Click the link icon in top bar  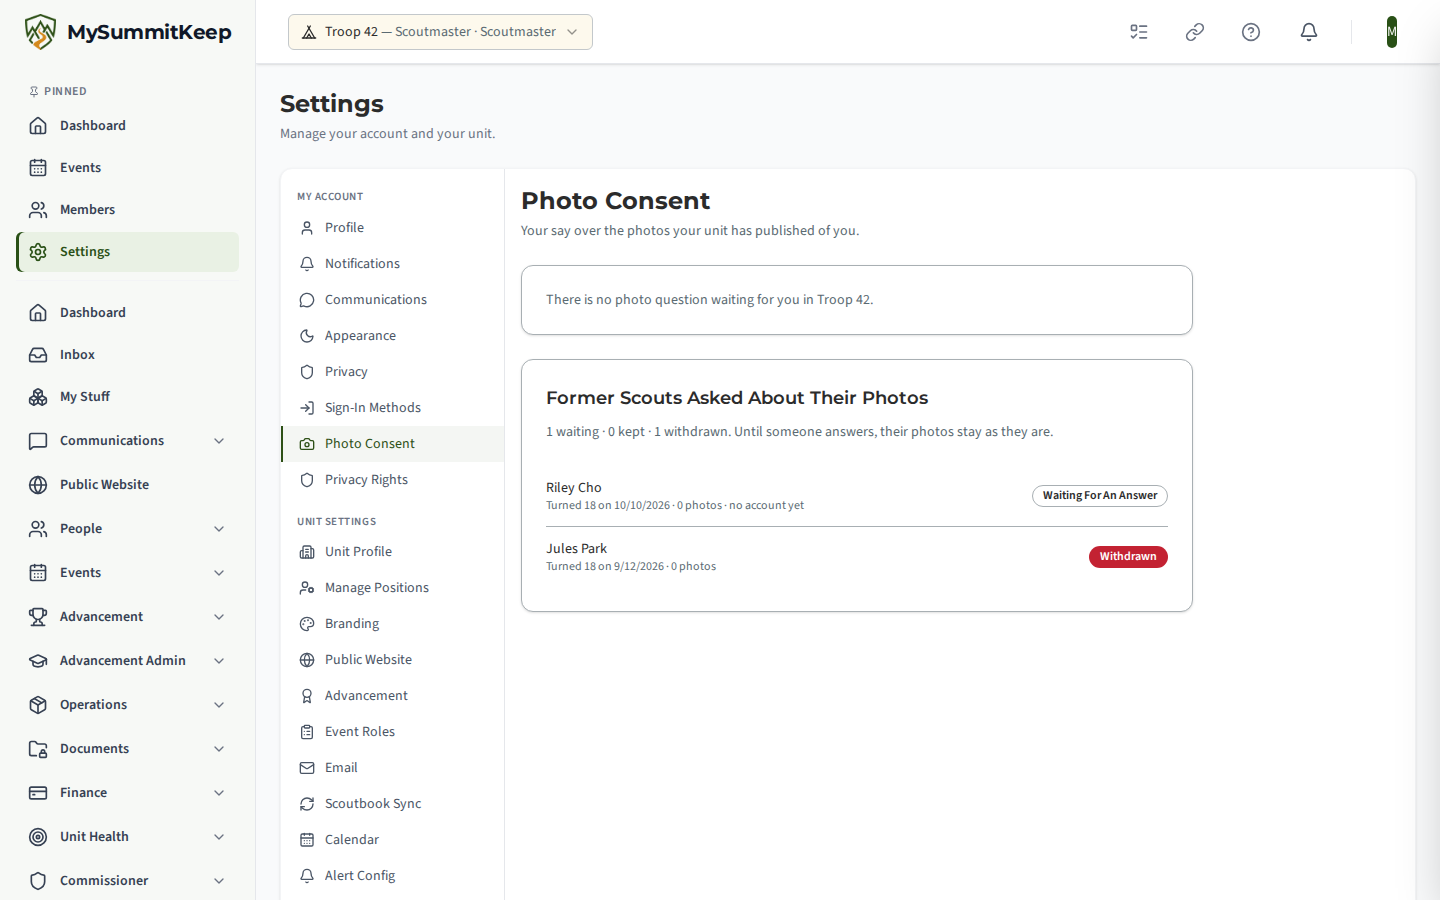(1195, 32)
